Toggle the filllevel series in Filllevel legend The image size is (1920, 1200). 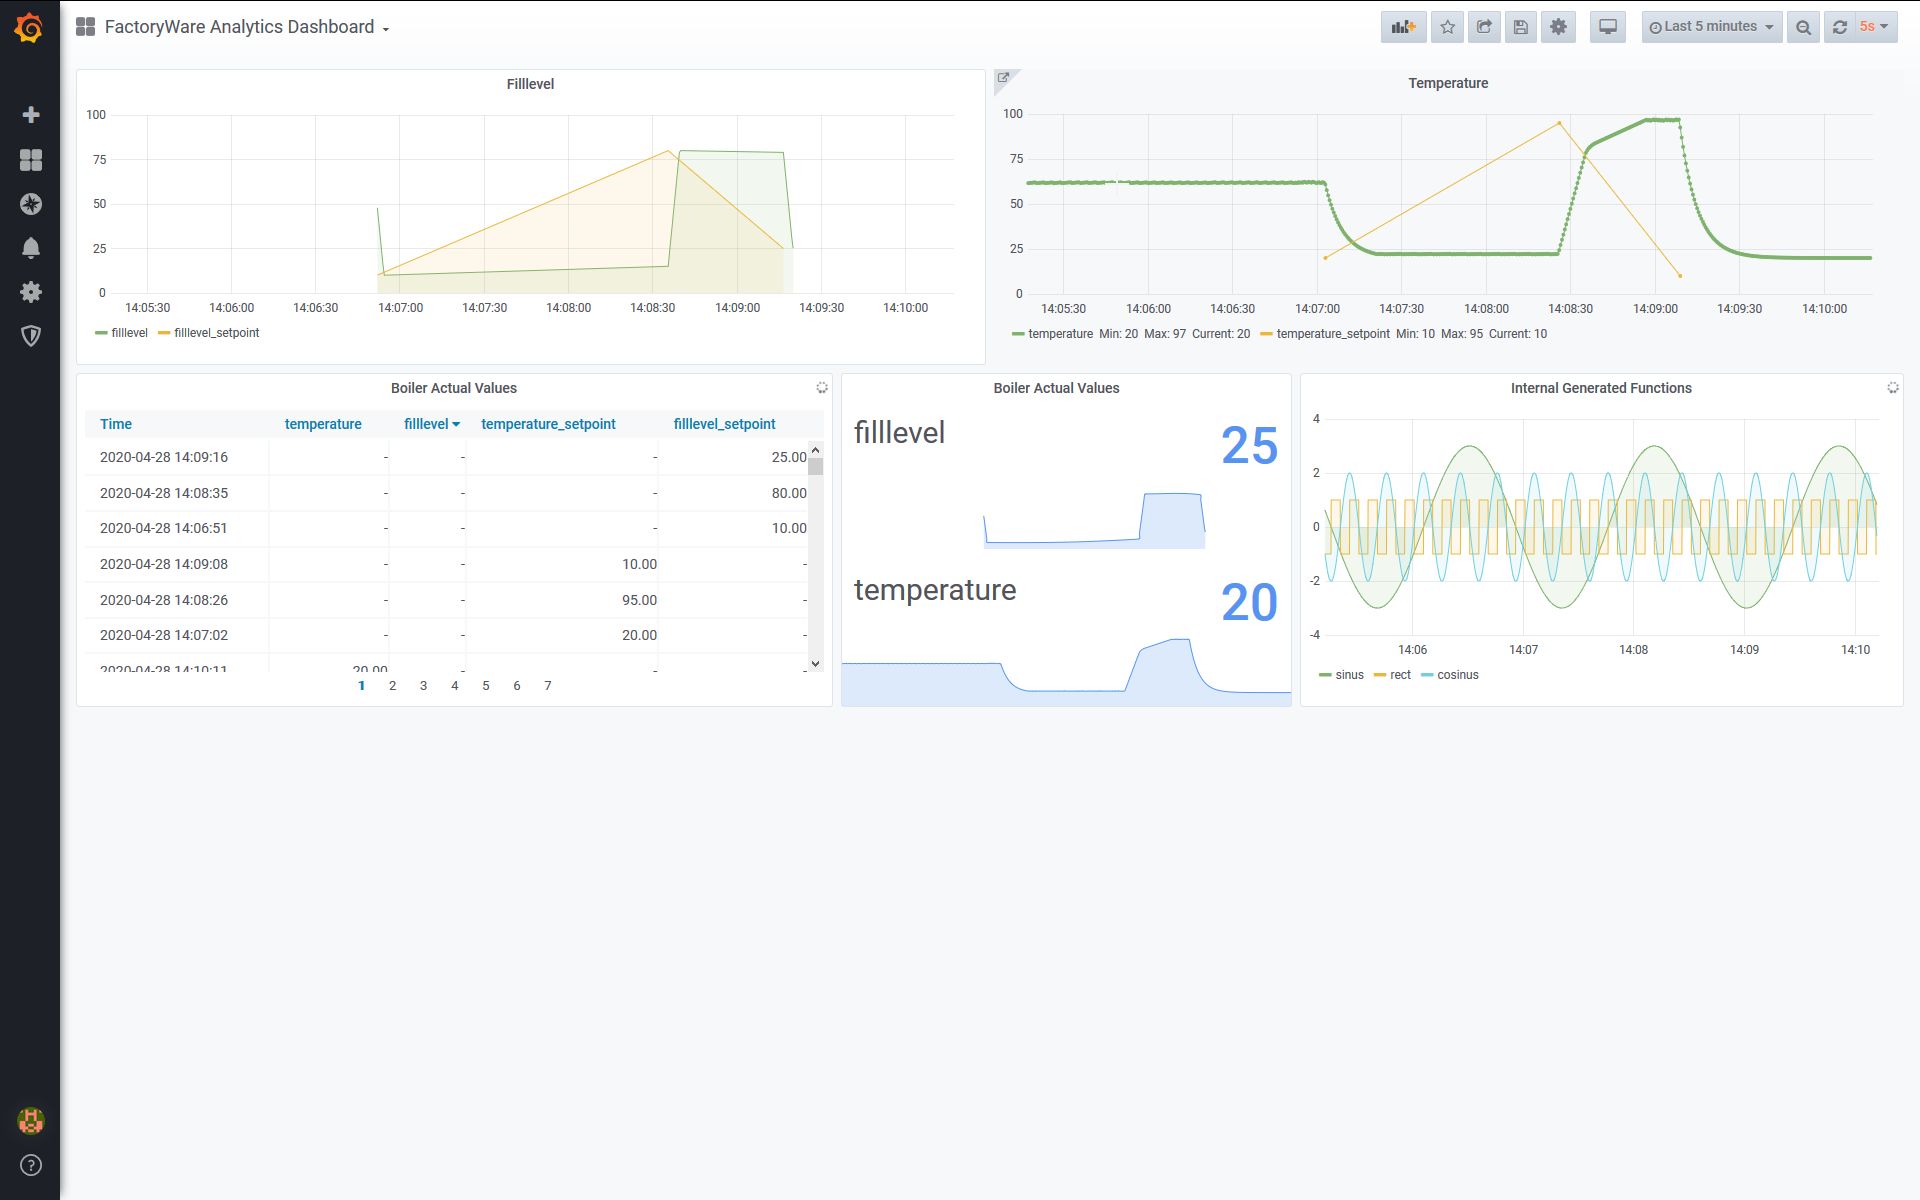[129, 333]
